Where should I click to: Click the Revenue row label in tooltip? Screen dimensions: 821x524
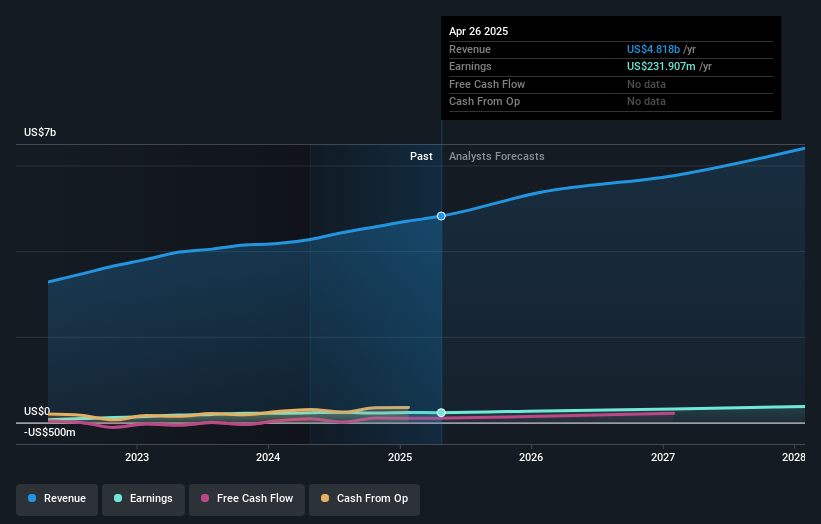pyautogui.click(x=470, y=49)
